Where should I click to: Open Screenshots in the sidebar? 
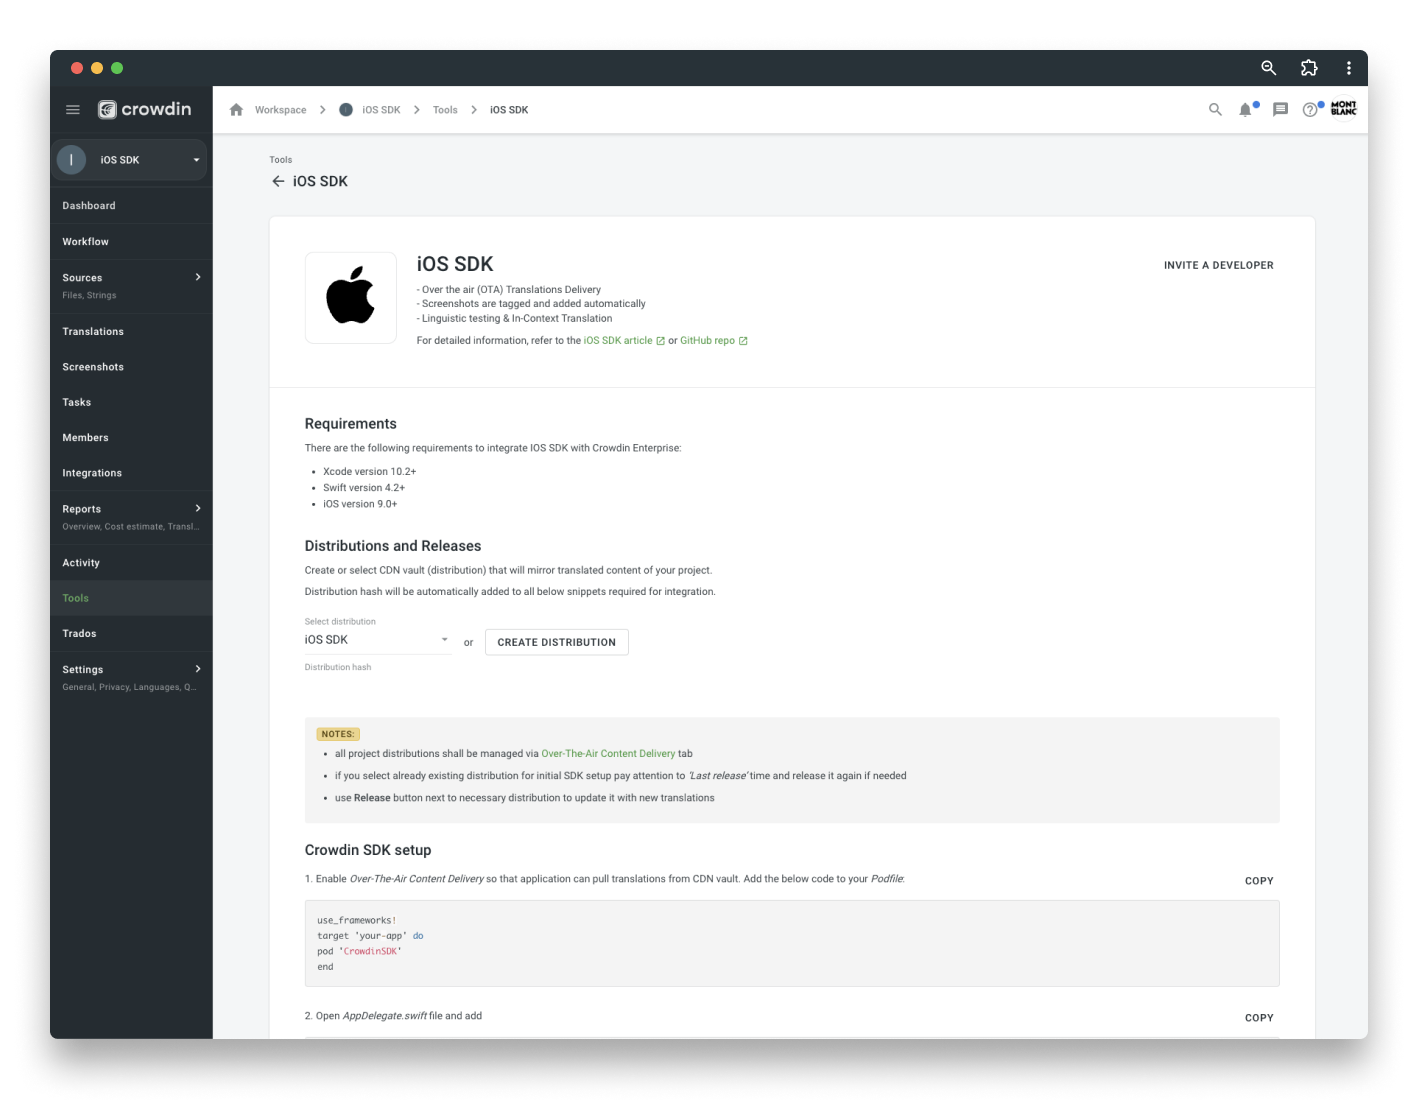point(131,367)
